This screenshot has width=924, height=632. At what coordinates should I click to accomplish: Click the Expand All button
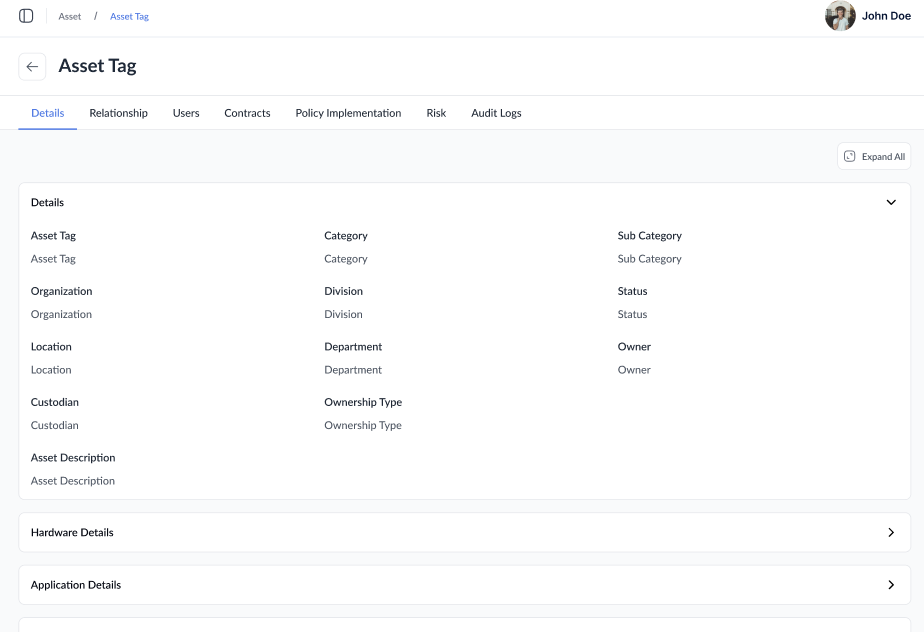tap(874, 156)
